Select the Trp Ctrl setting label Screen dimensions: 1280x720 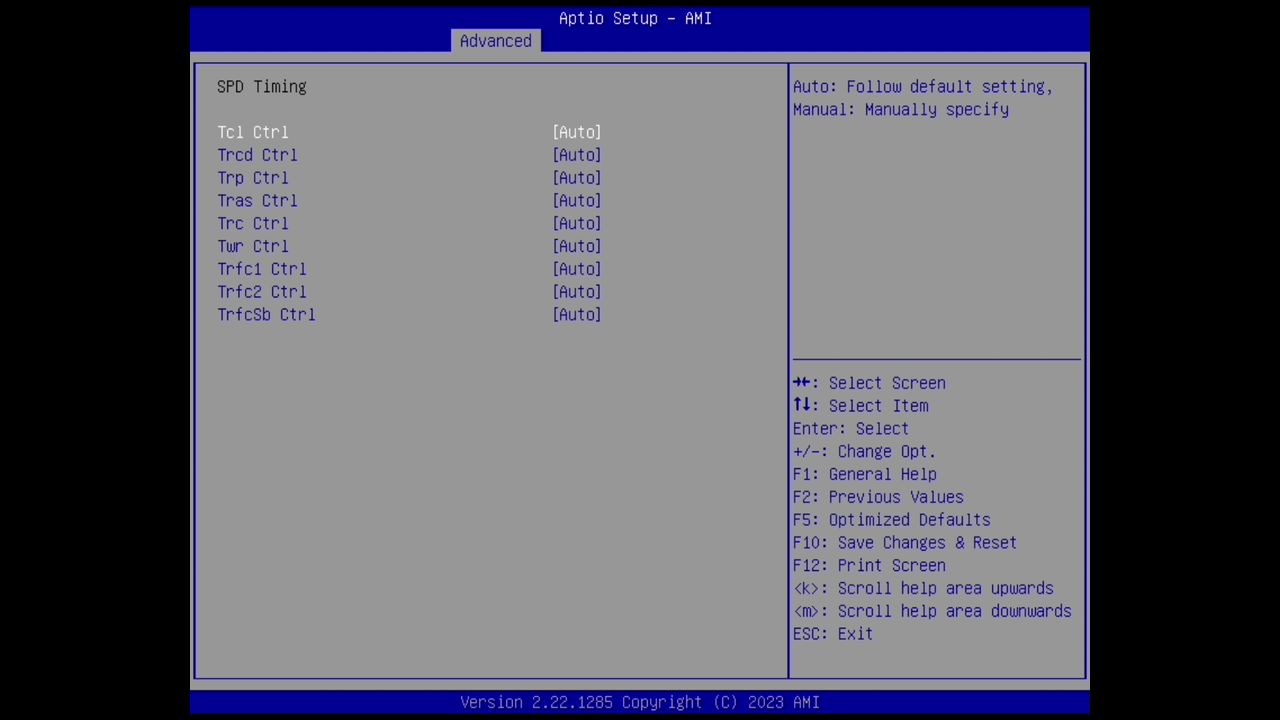point(253,178)
